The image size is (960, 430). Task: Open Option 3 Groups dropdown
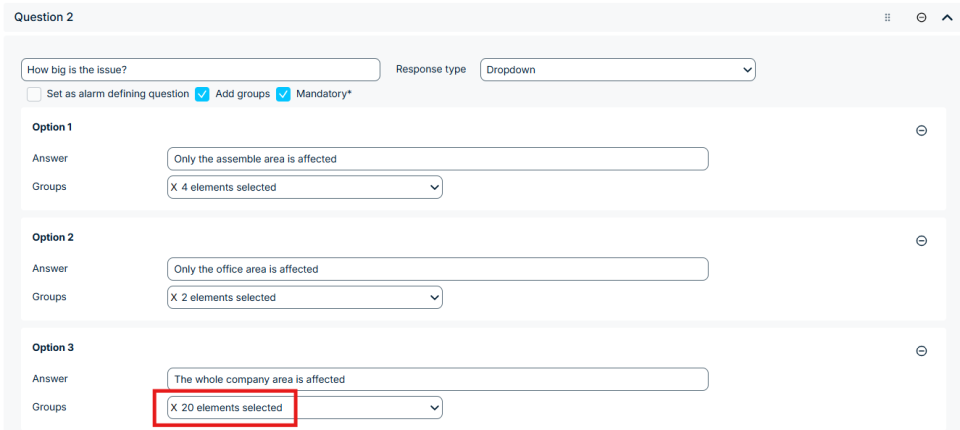pos(434,408)
